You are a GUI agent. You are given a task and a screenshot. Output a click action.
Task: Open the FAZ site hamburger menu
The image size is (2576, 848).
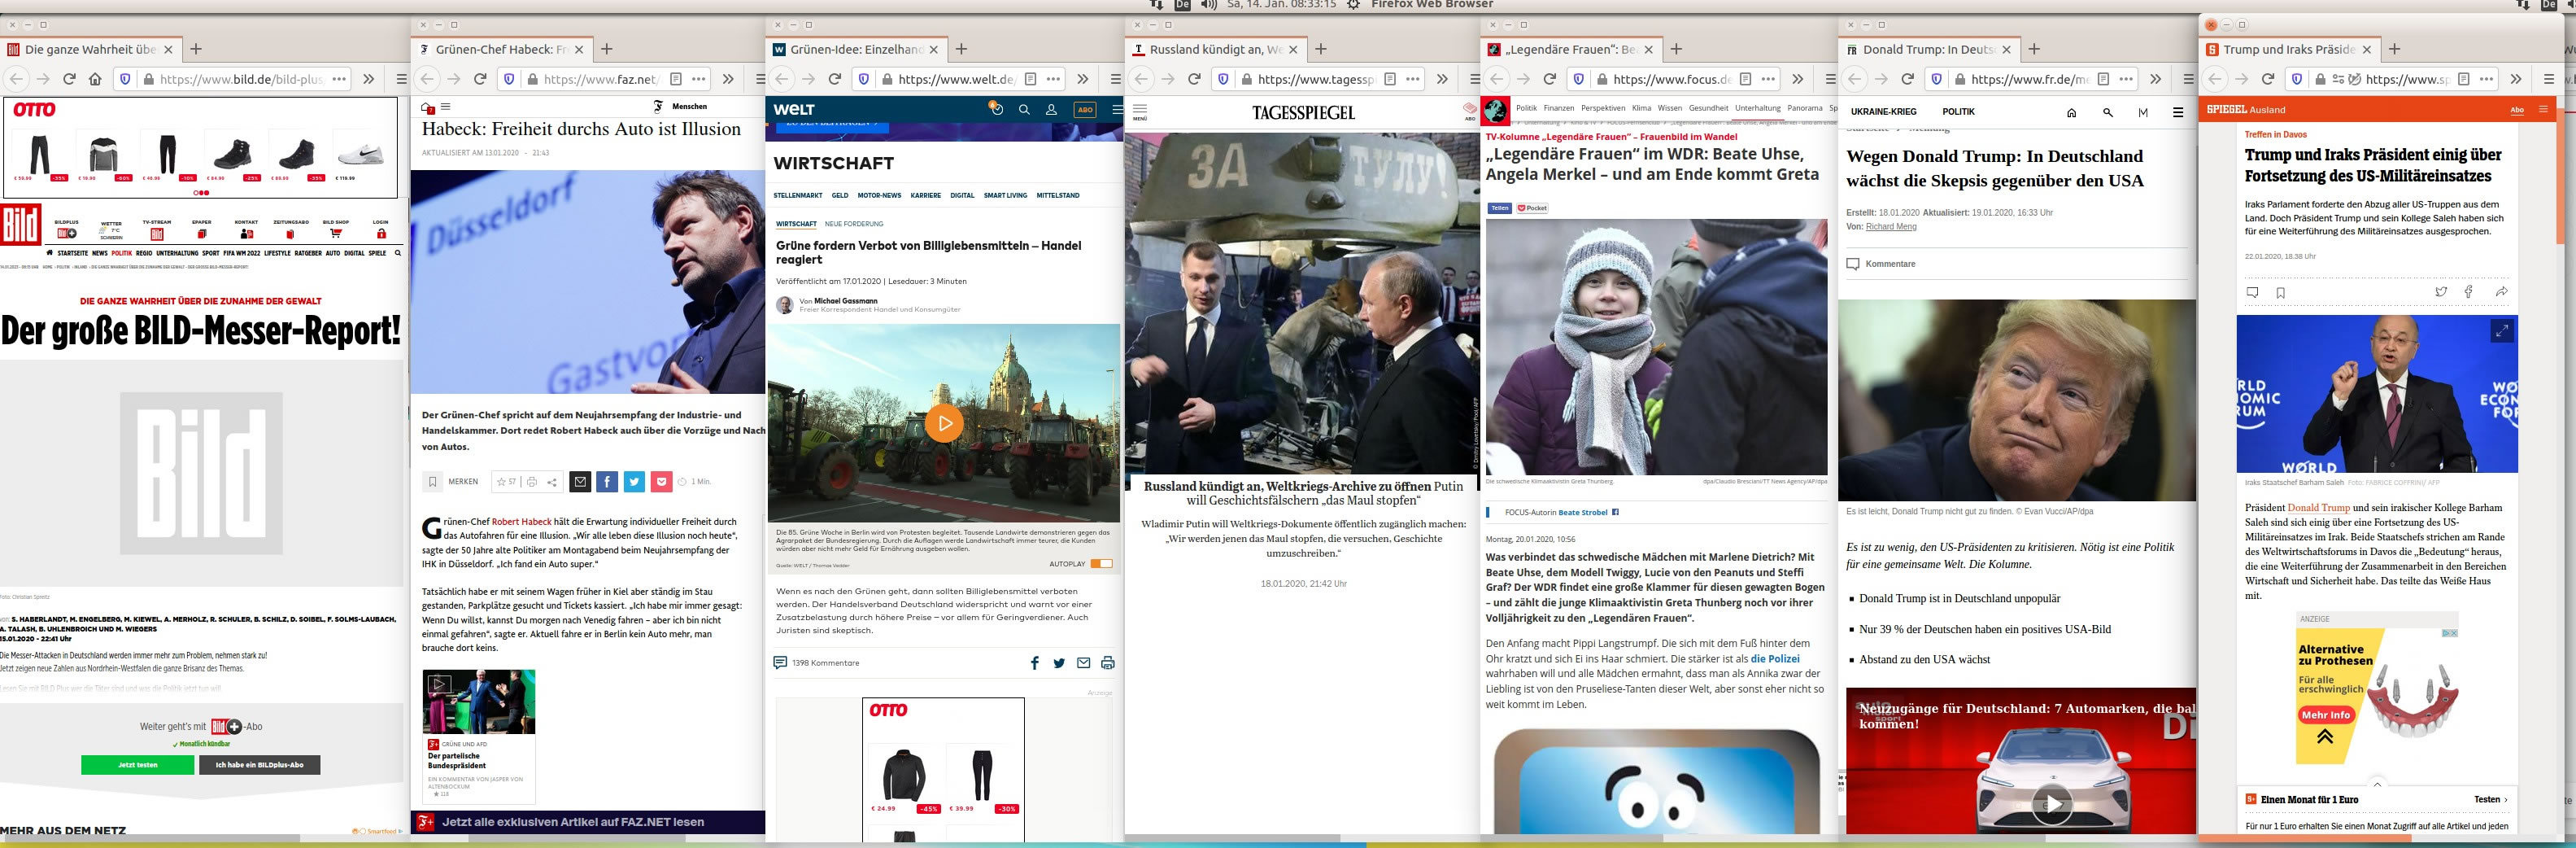click(446, 106)
